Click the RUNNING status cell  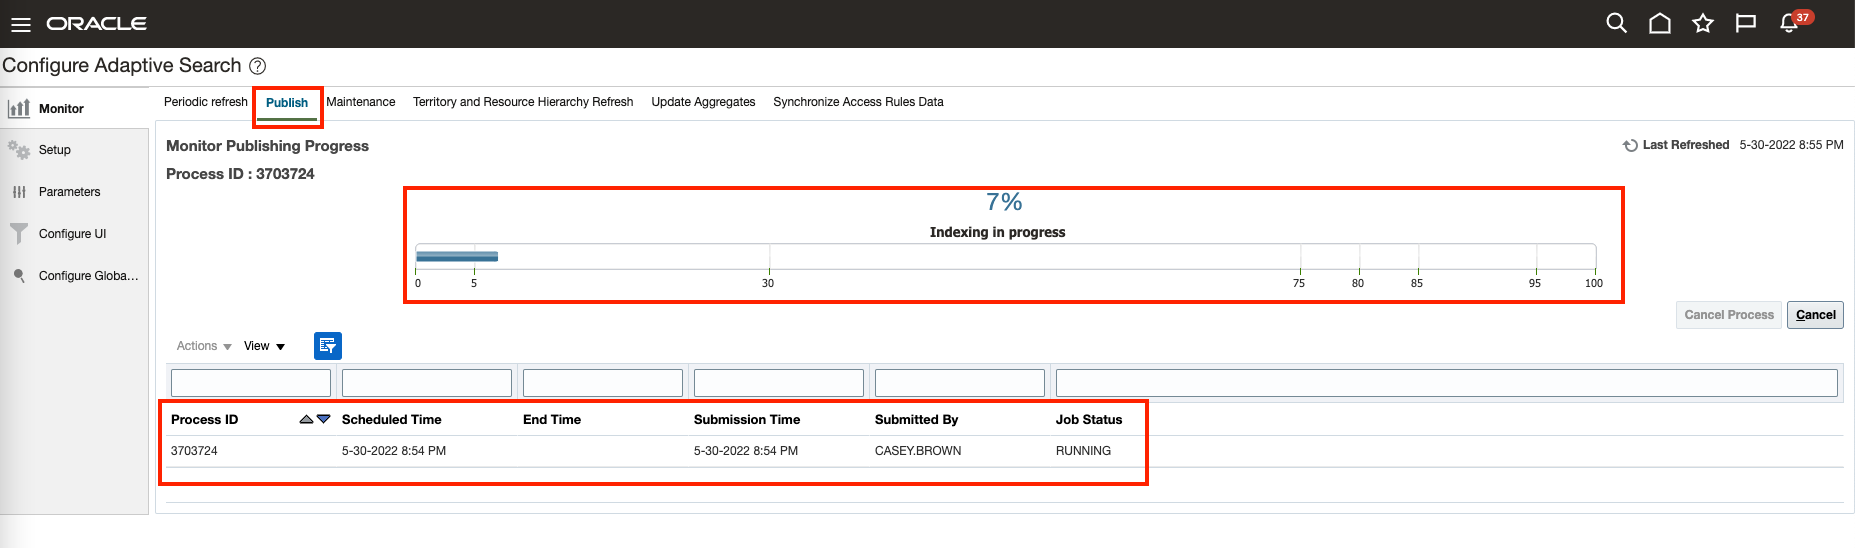[x=1083, y=451]
